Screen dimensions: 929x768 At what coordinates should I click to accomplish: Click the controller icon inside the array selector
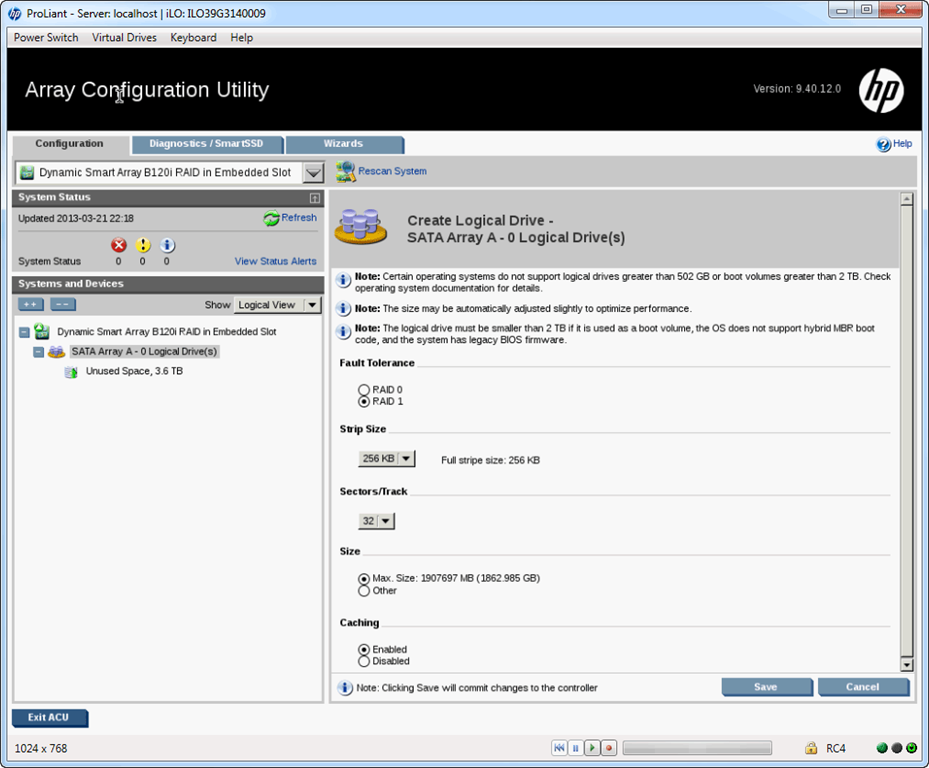point(27,172)
